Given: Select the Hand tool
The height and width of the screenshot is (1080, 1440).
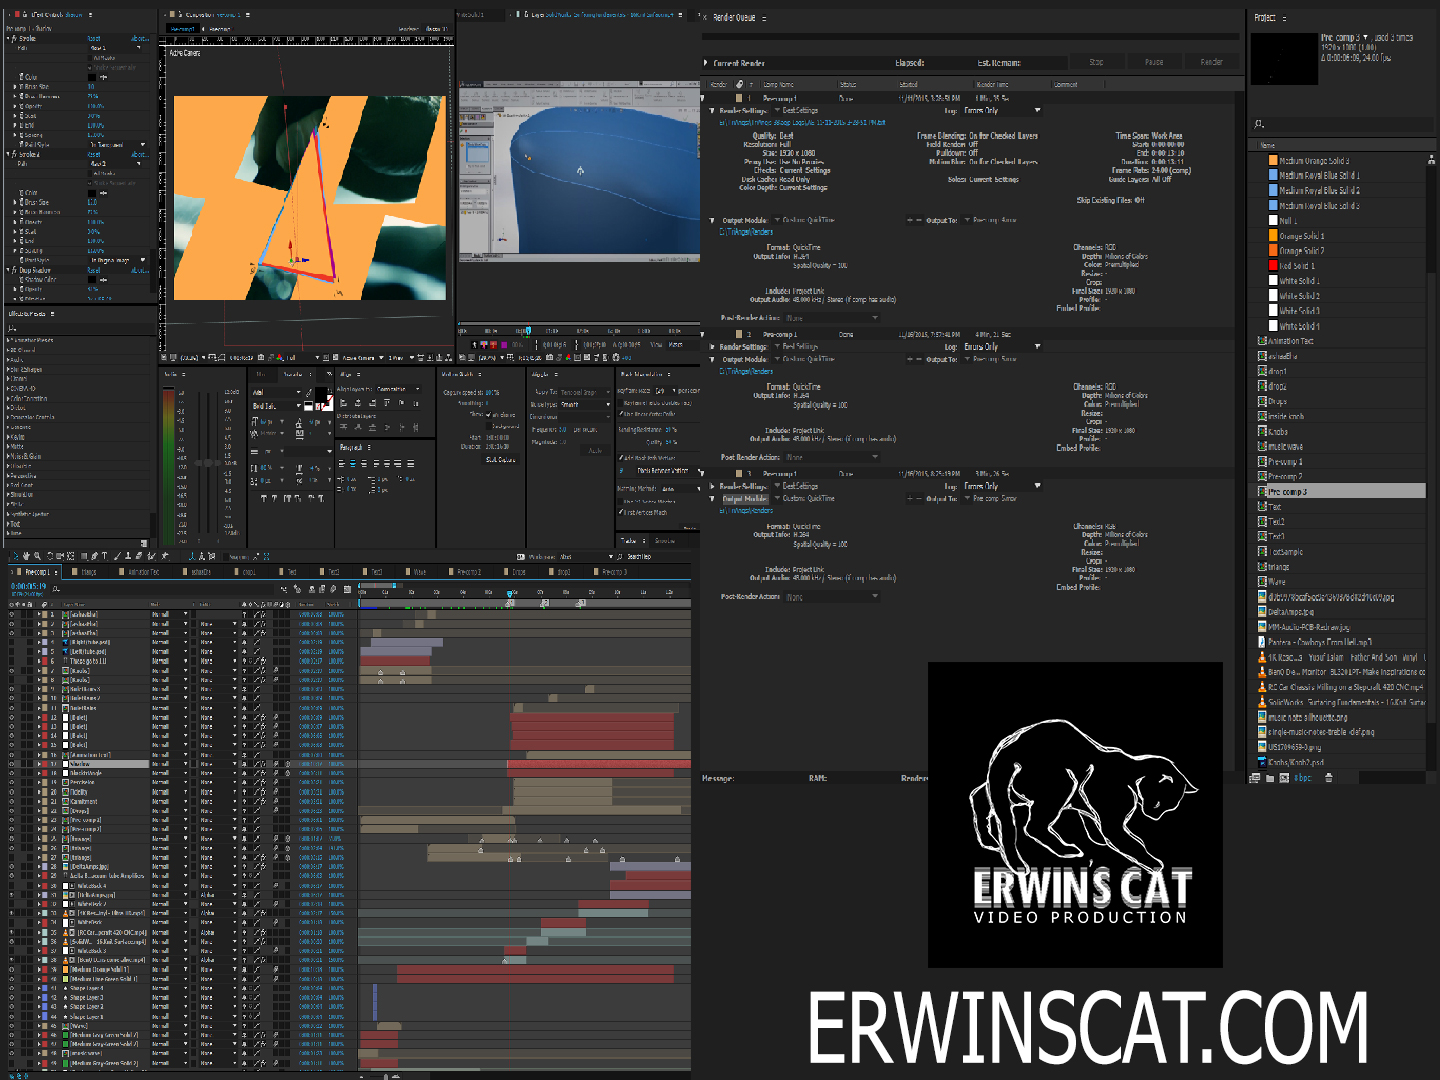Looking at the screenshot, I should [x=26, y=556].
